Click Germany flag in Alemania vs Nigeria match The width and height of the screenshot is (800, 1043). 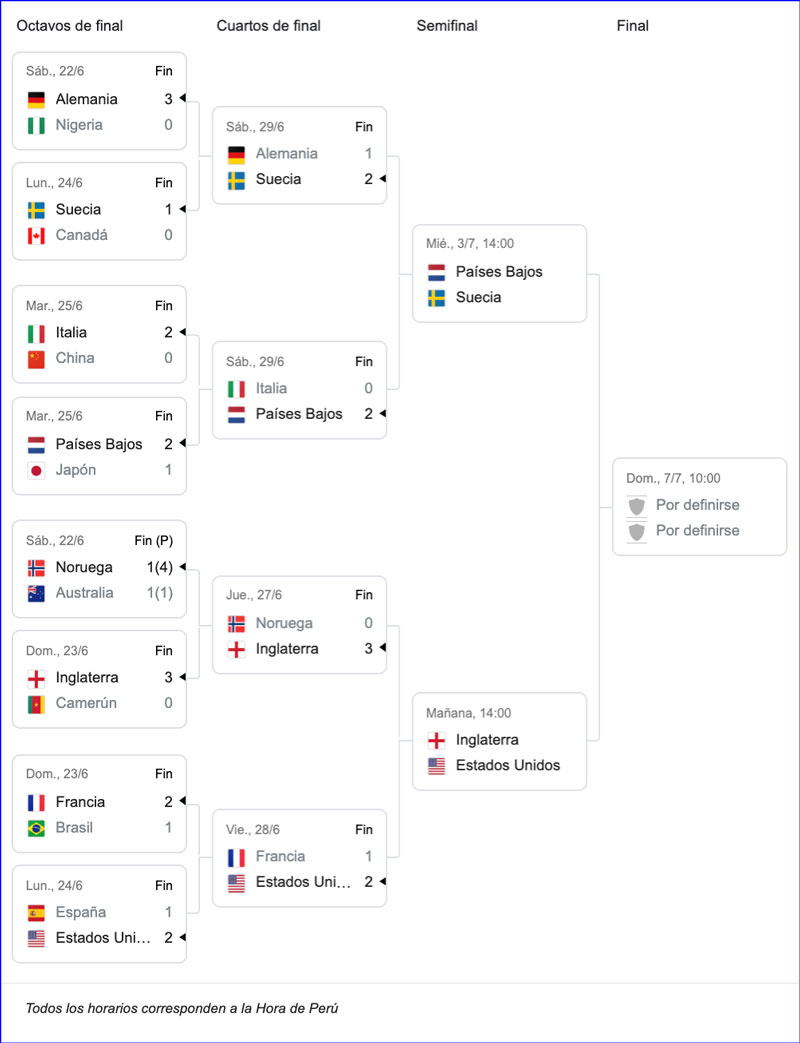pos(36,100)
